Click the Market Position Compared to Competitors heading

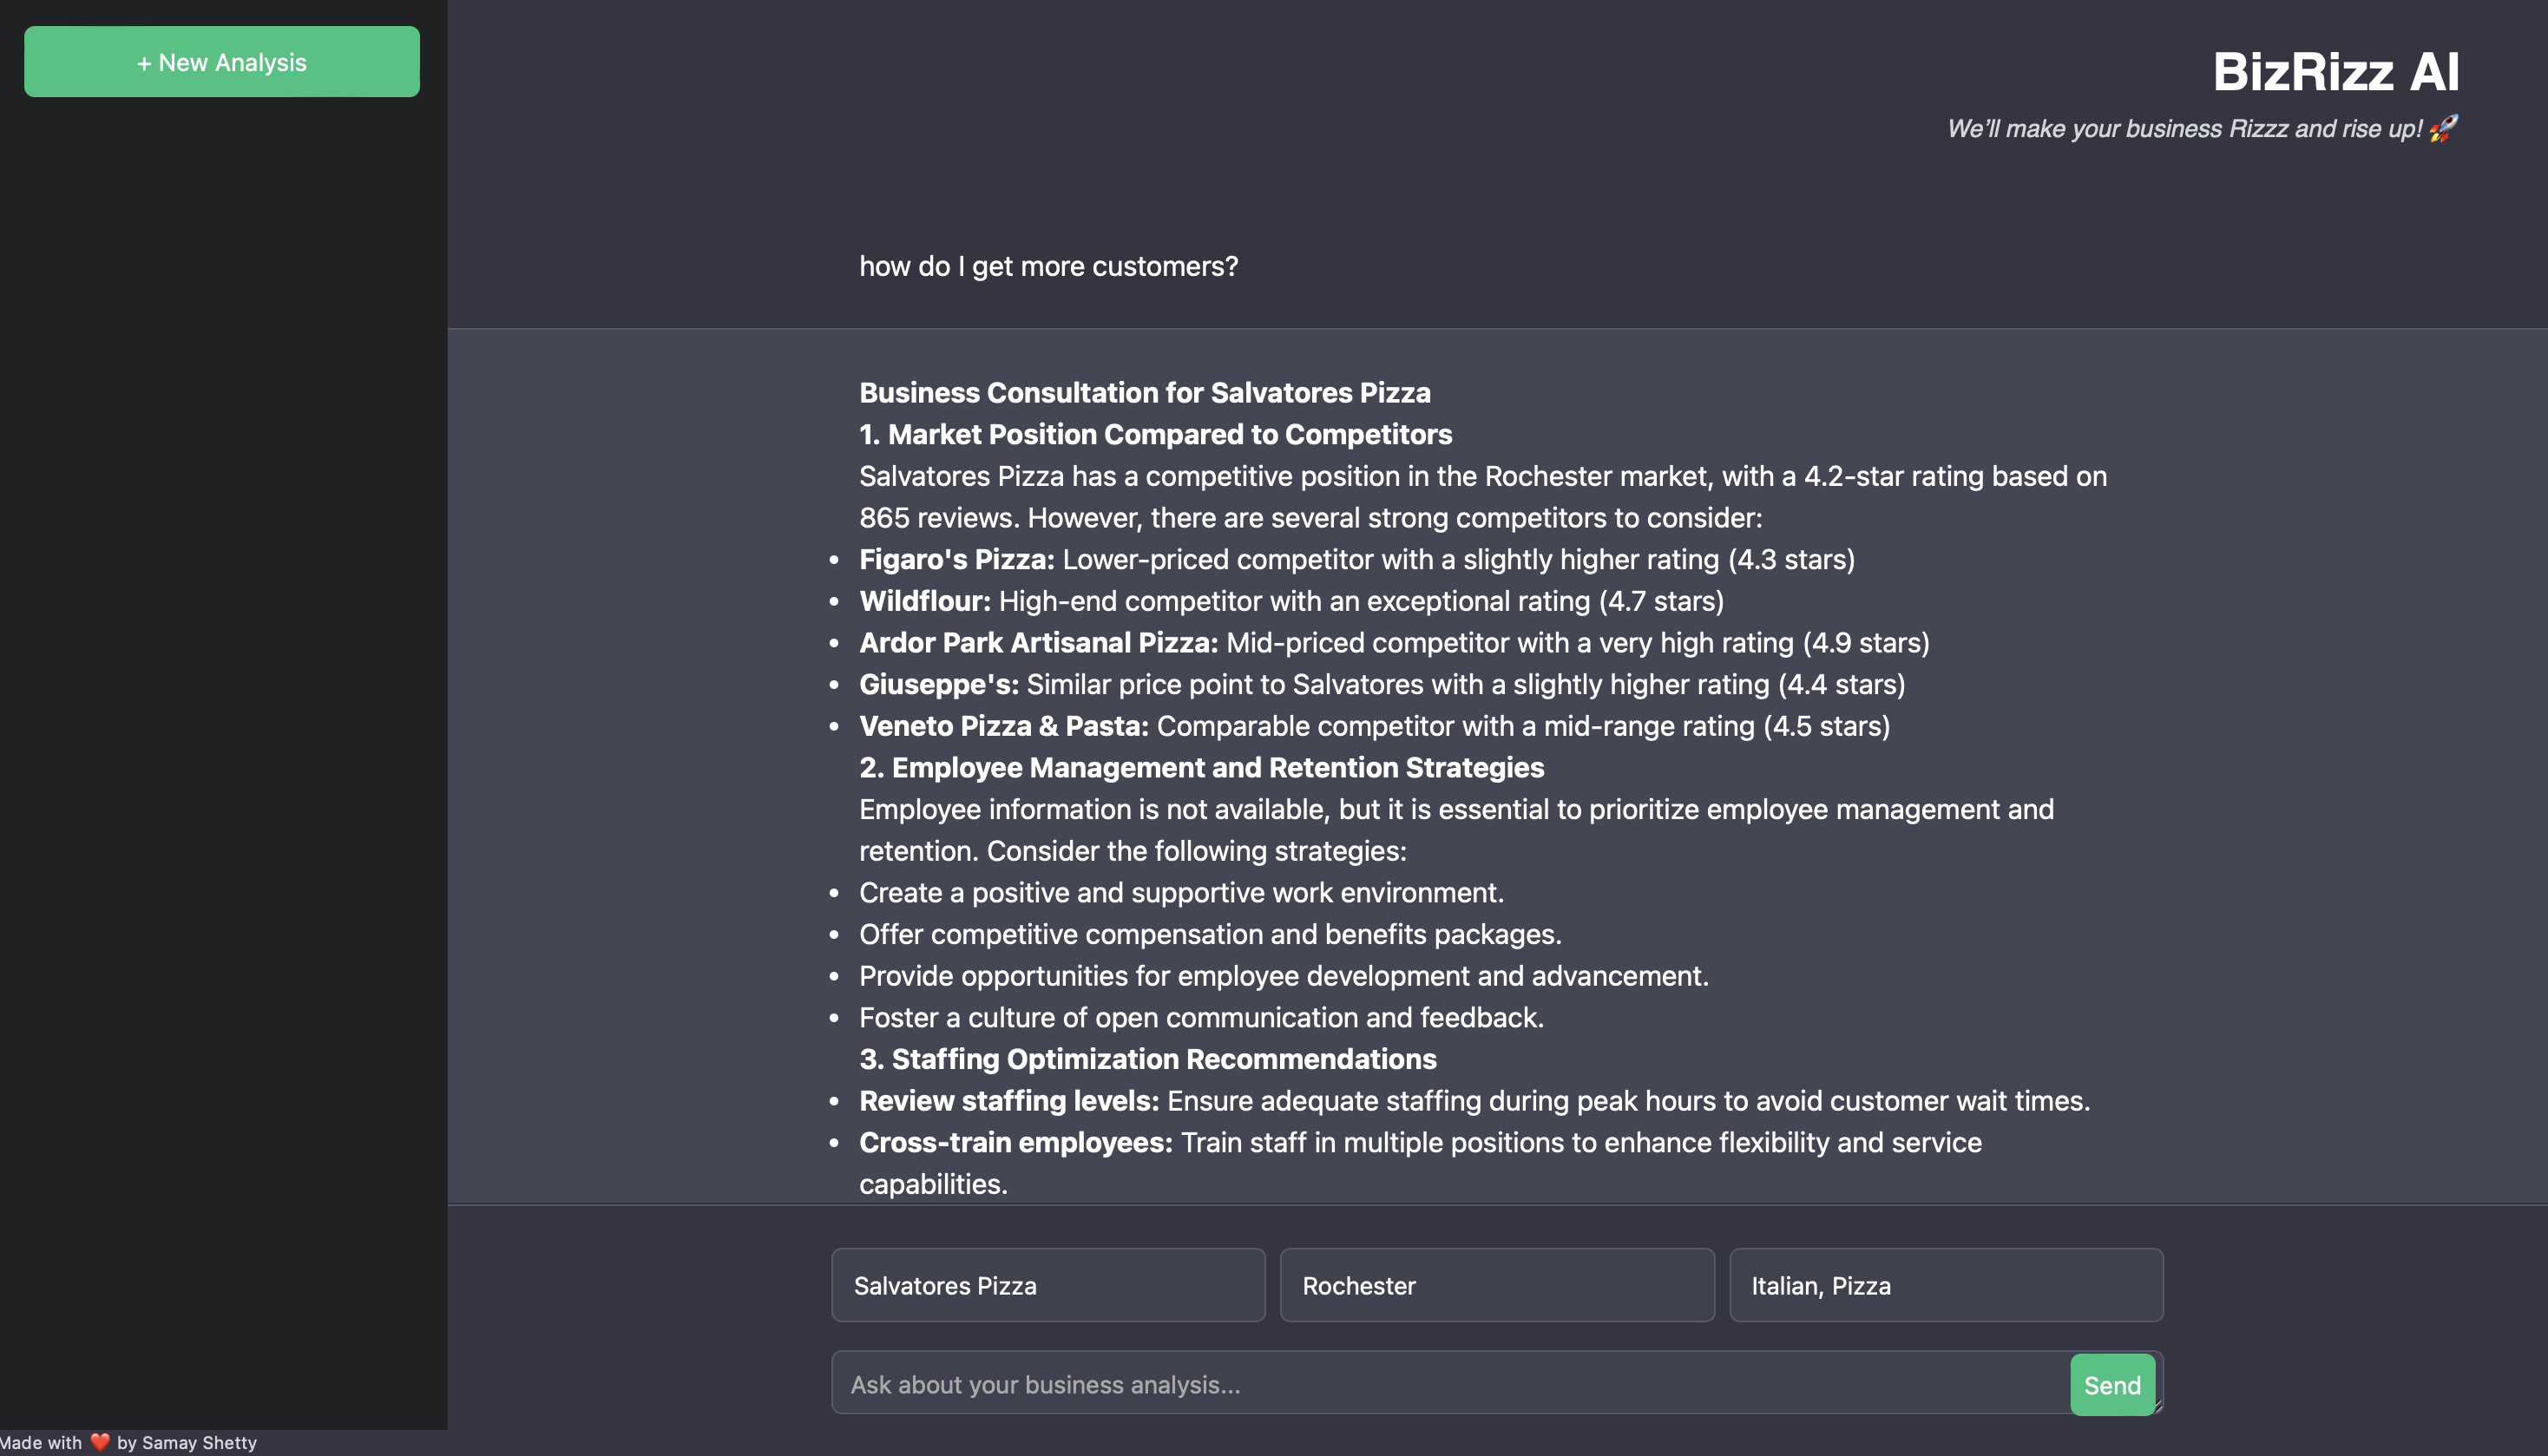(x=1155, y=434)
